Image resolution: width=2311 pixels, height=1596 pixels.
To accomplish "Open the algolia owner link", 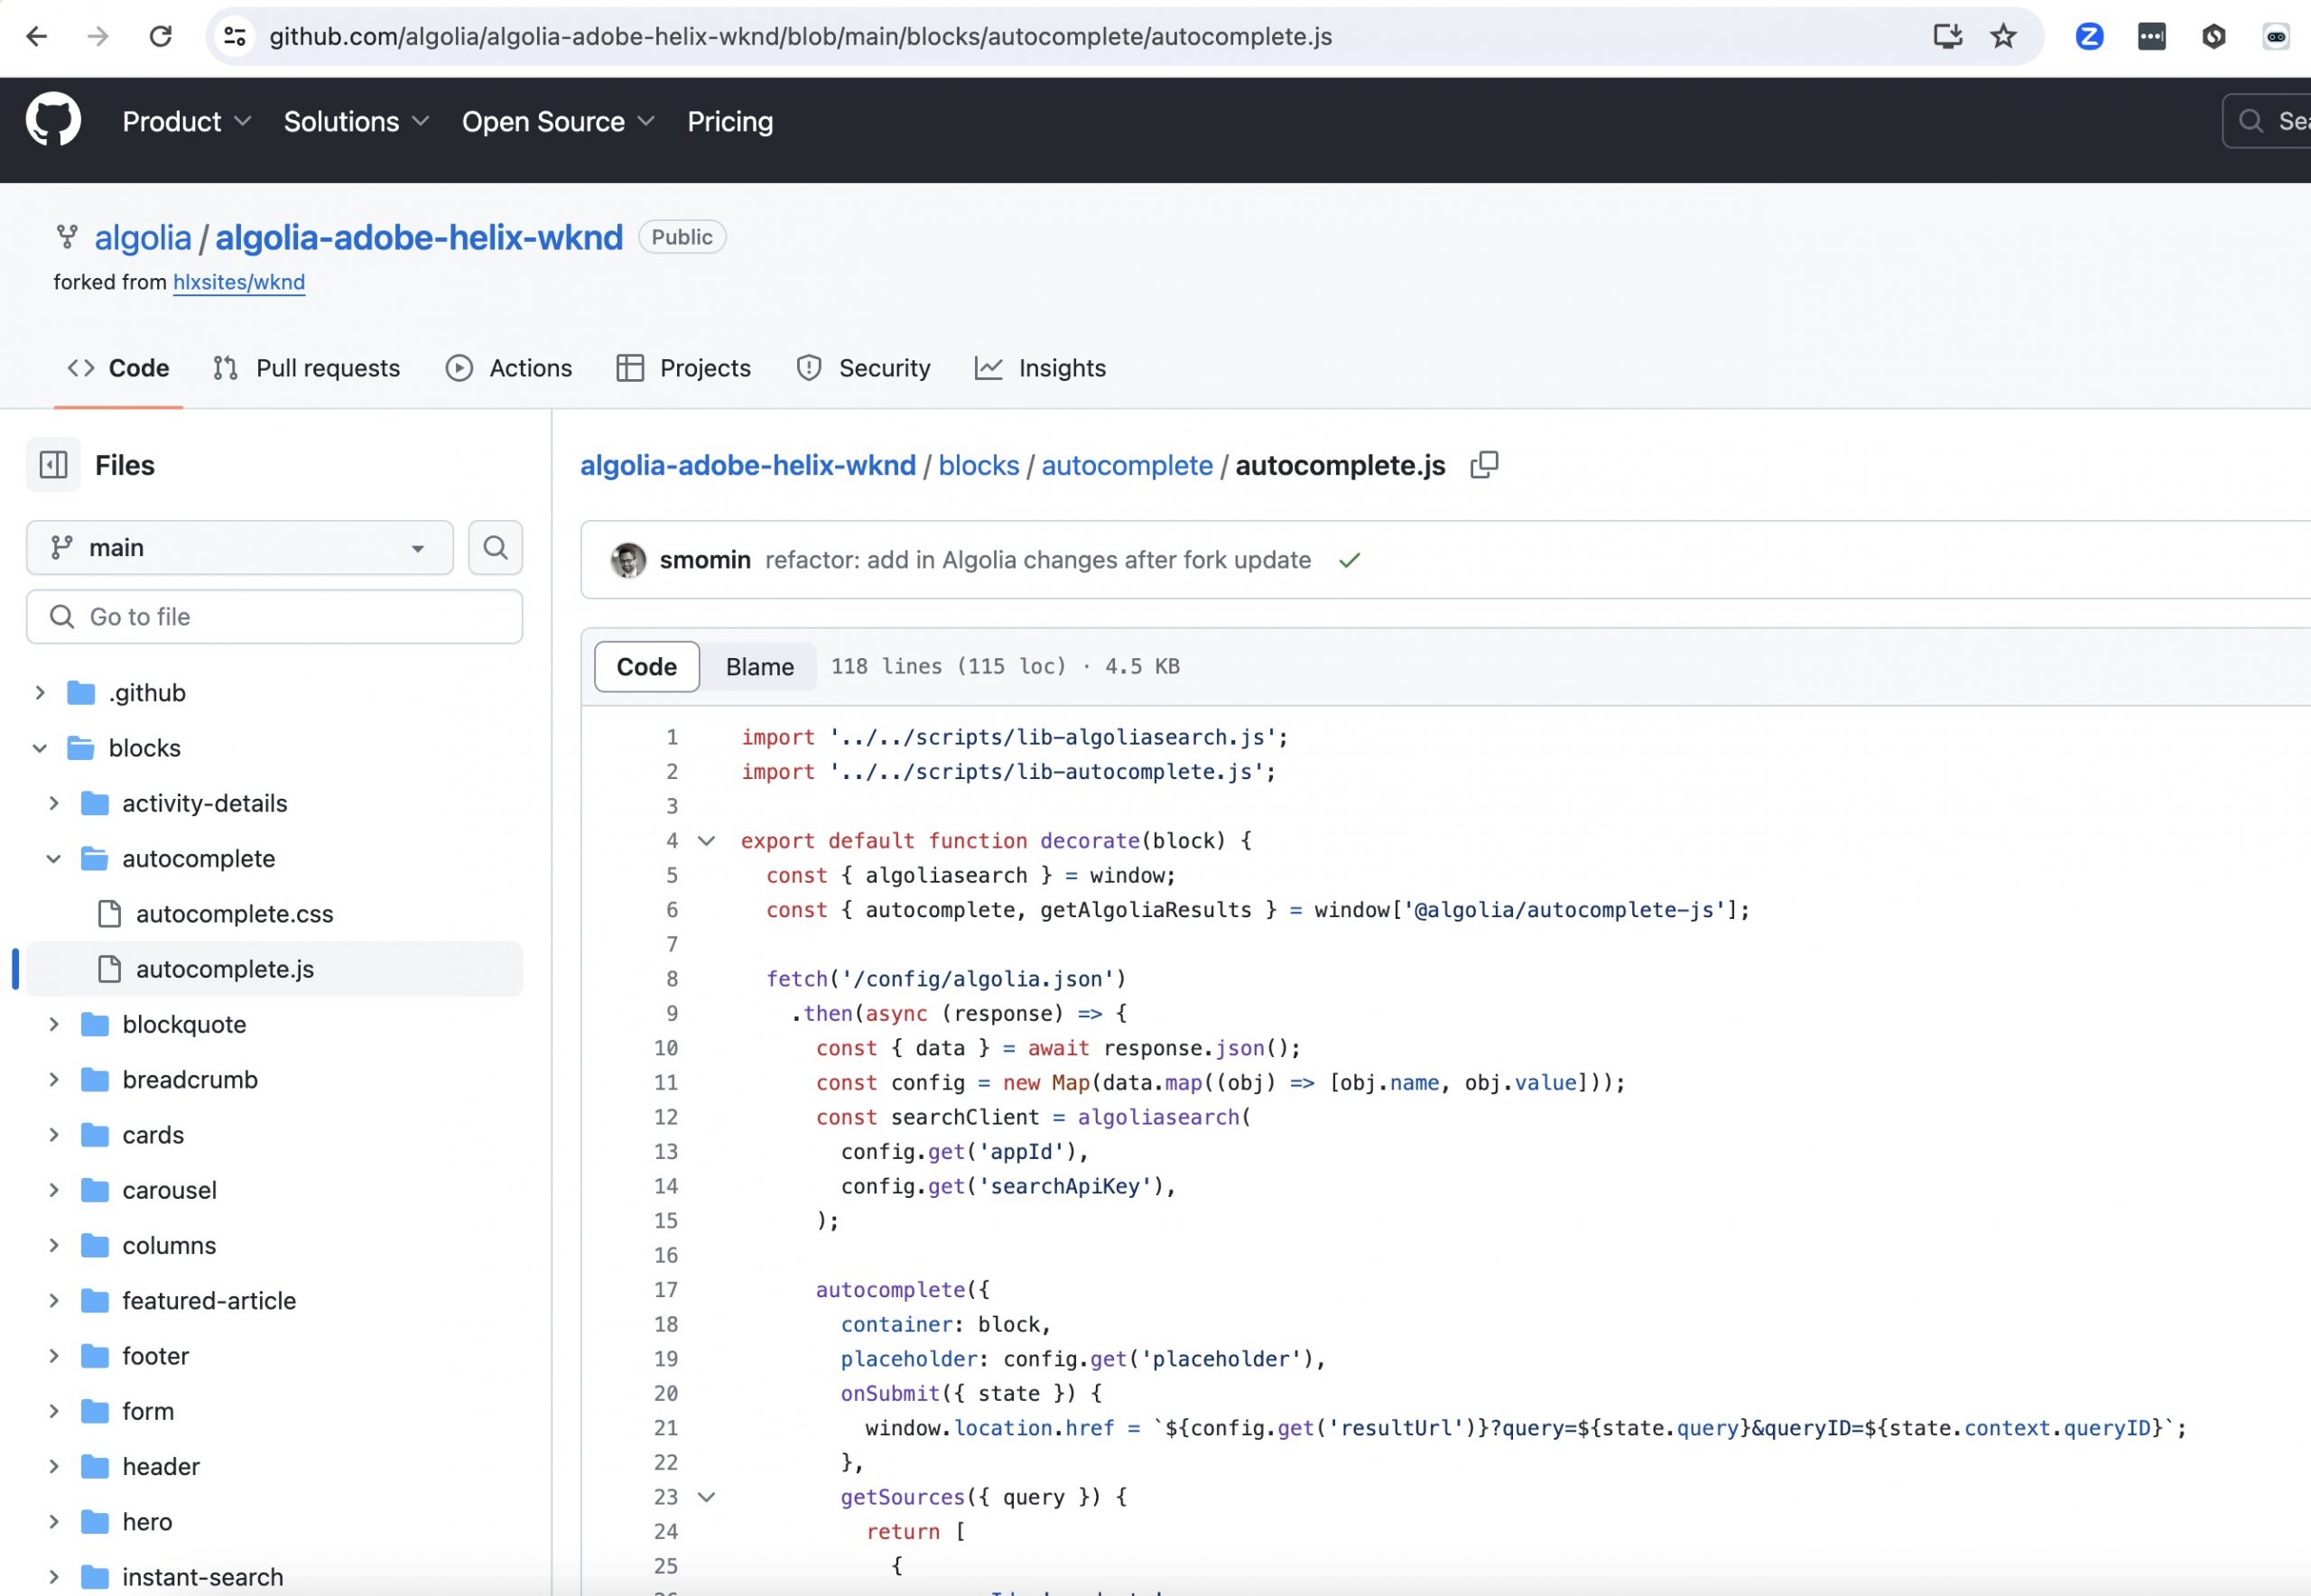I will [143, 238].
